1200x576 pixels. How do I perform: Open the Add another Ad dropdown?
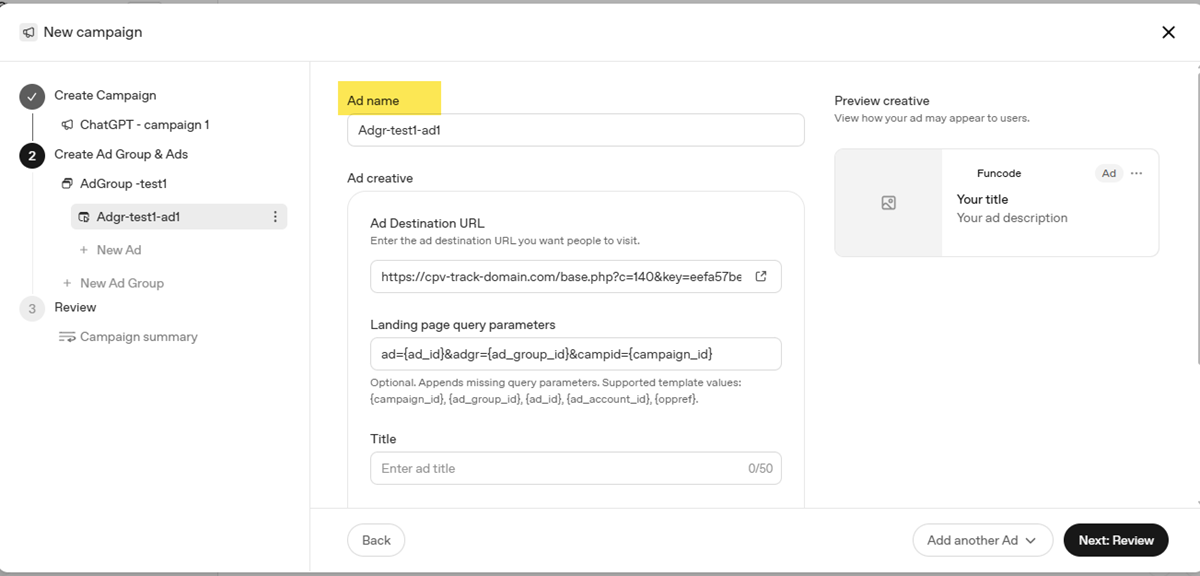pos(982,540)
